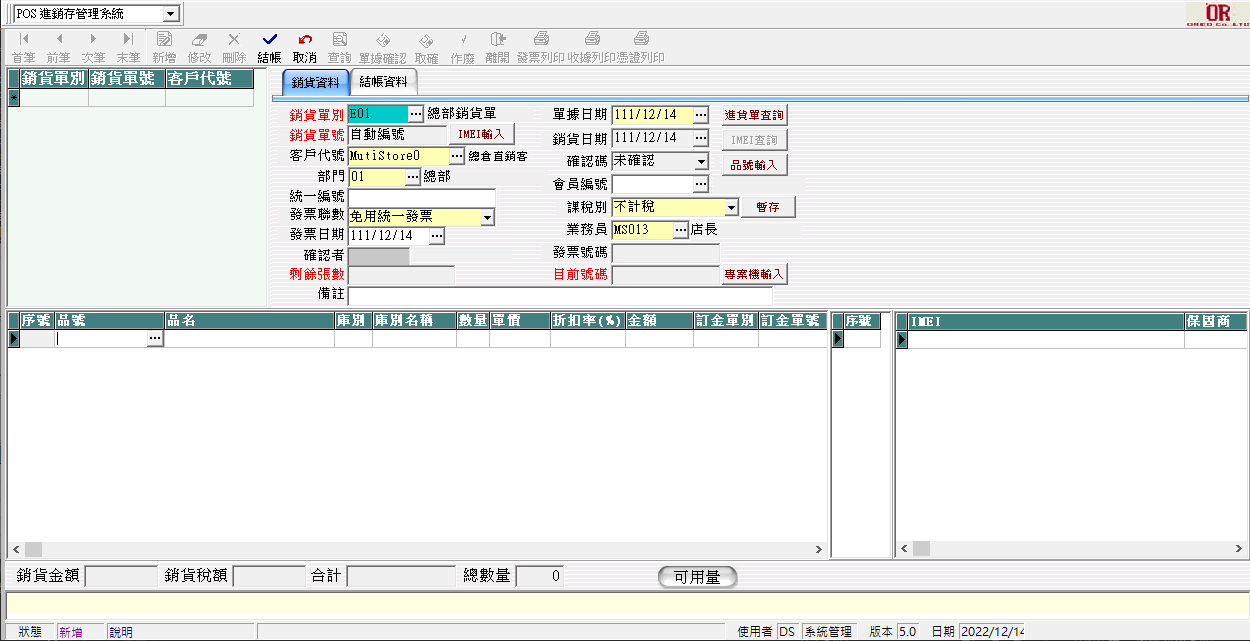
Task: Expand the 發票聯數 invoice type dropdown
Action: click(487, 217)
